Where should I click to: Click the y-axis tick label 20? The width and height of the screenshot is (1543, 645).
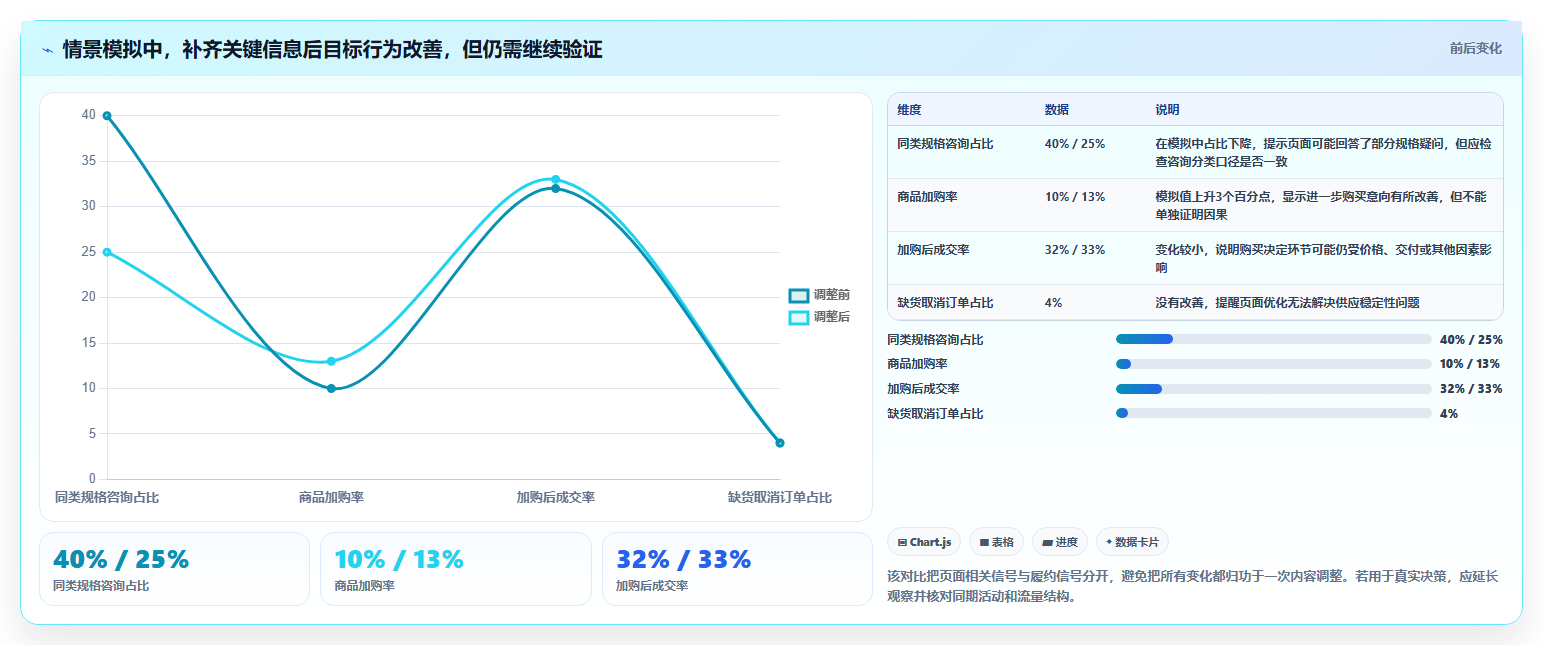pos(89,297)
